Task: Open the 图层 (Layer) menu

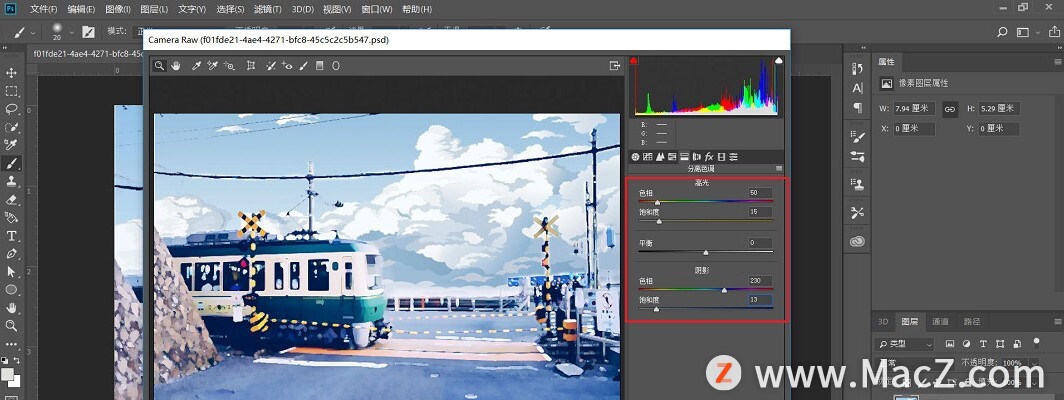Action: coord(154,10)
